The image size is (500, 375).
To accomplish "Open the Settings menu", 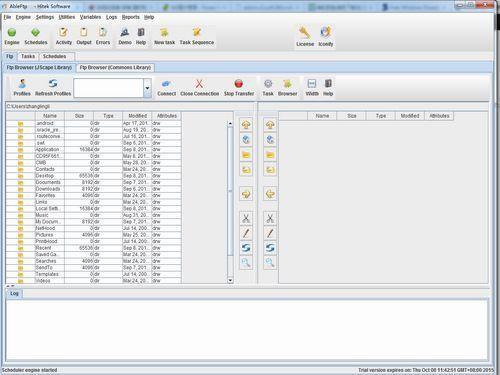I will 45,17.
